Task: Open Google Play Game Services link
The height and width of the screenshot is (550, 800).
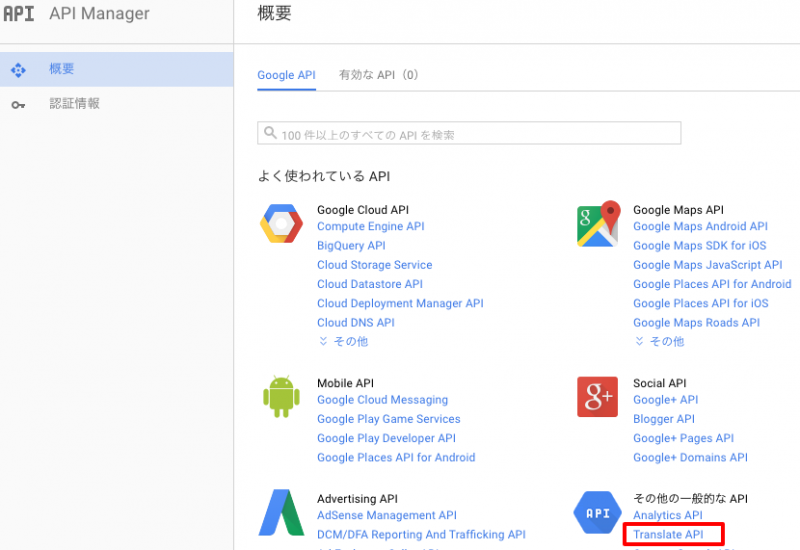Action: (x=389, y=419)
